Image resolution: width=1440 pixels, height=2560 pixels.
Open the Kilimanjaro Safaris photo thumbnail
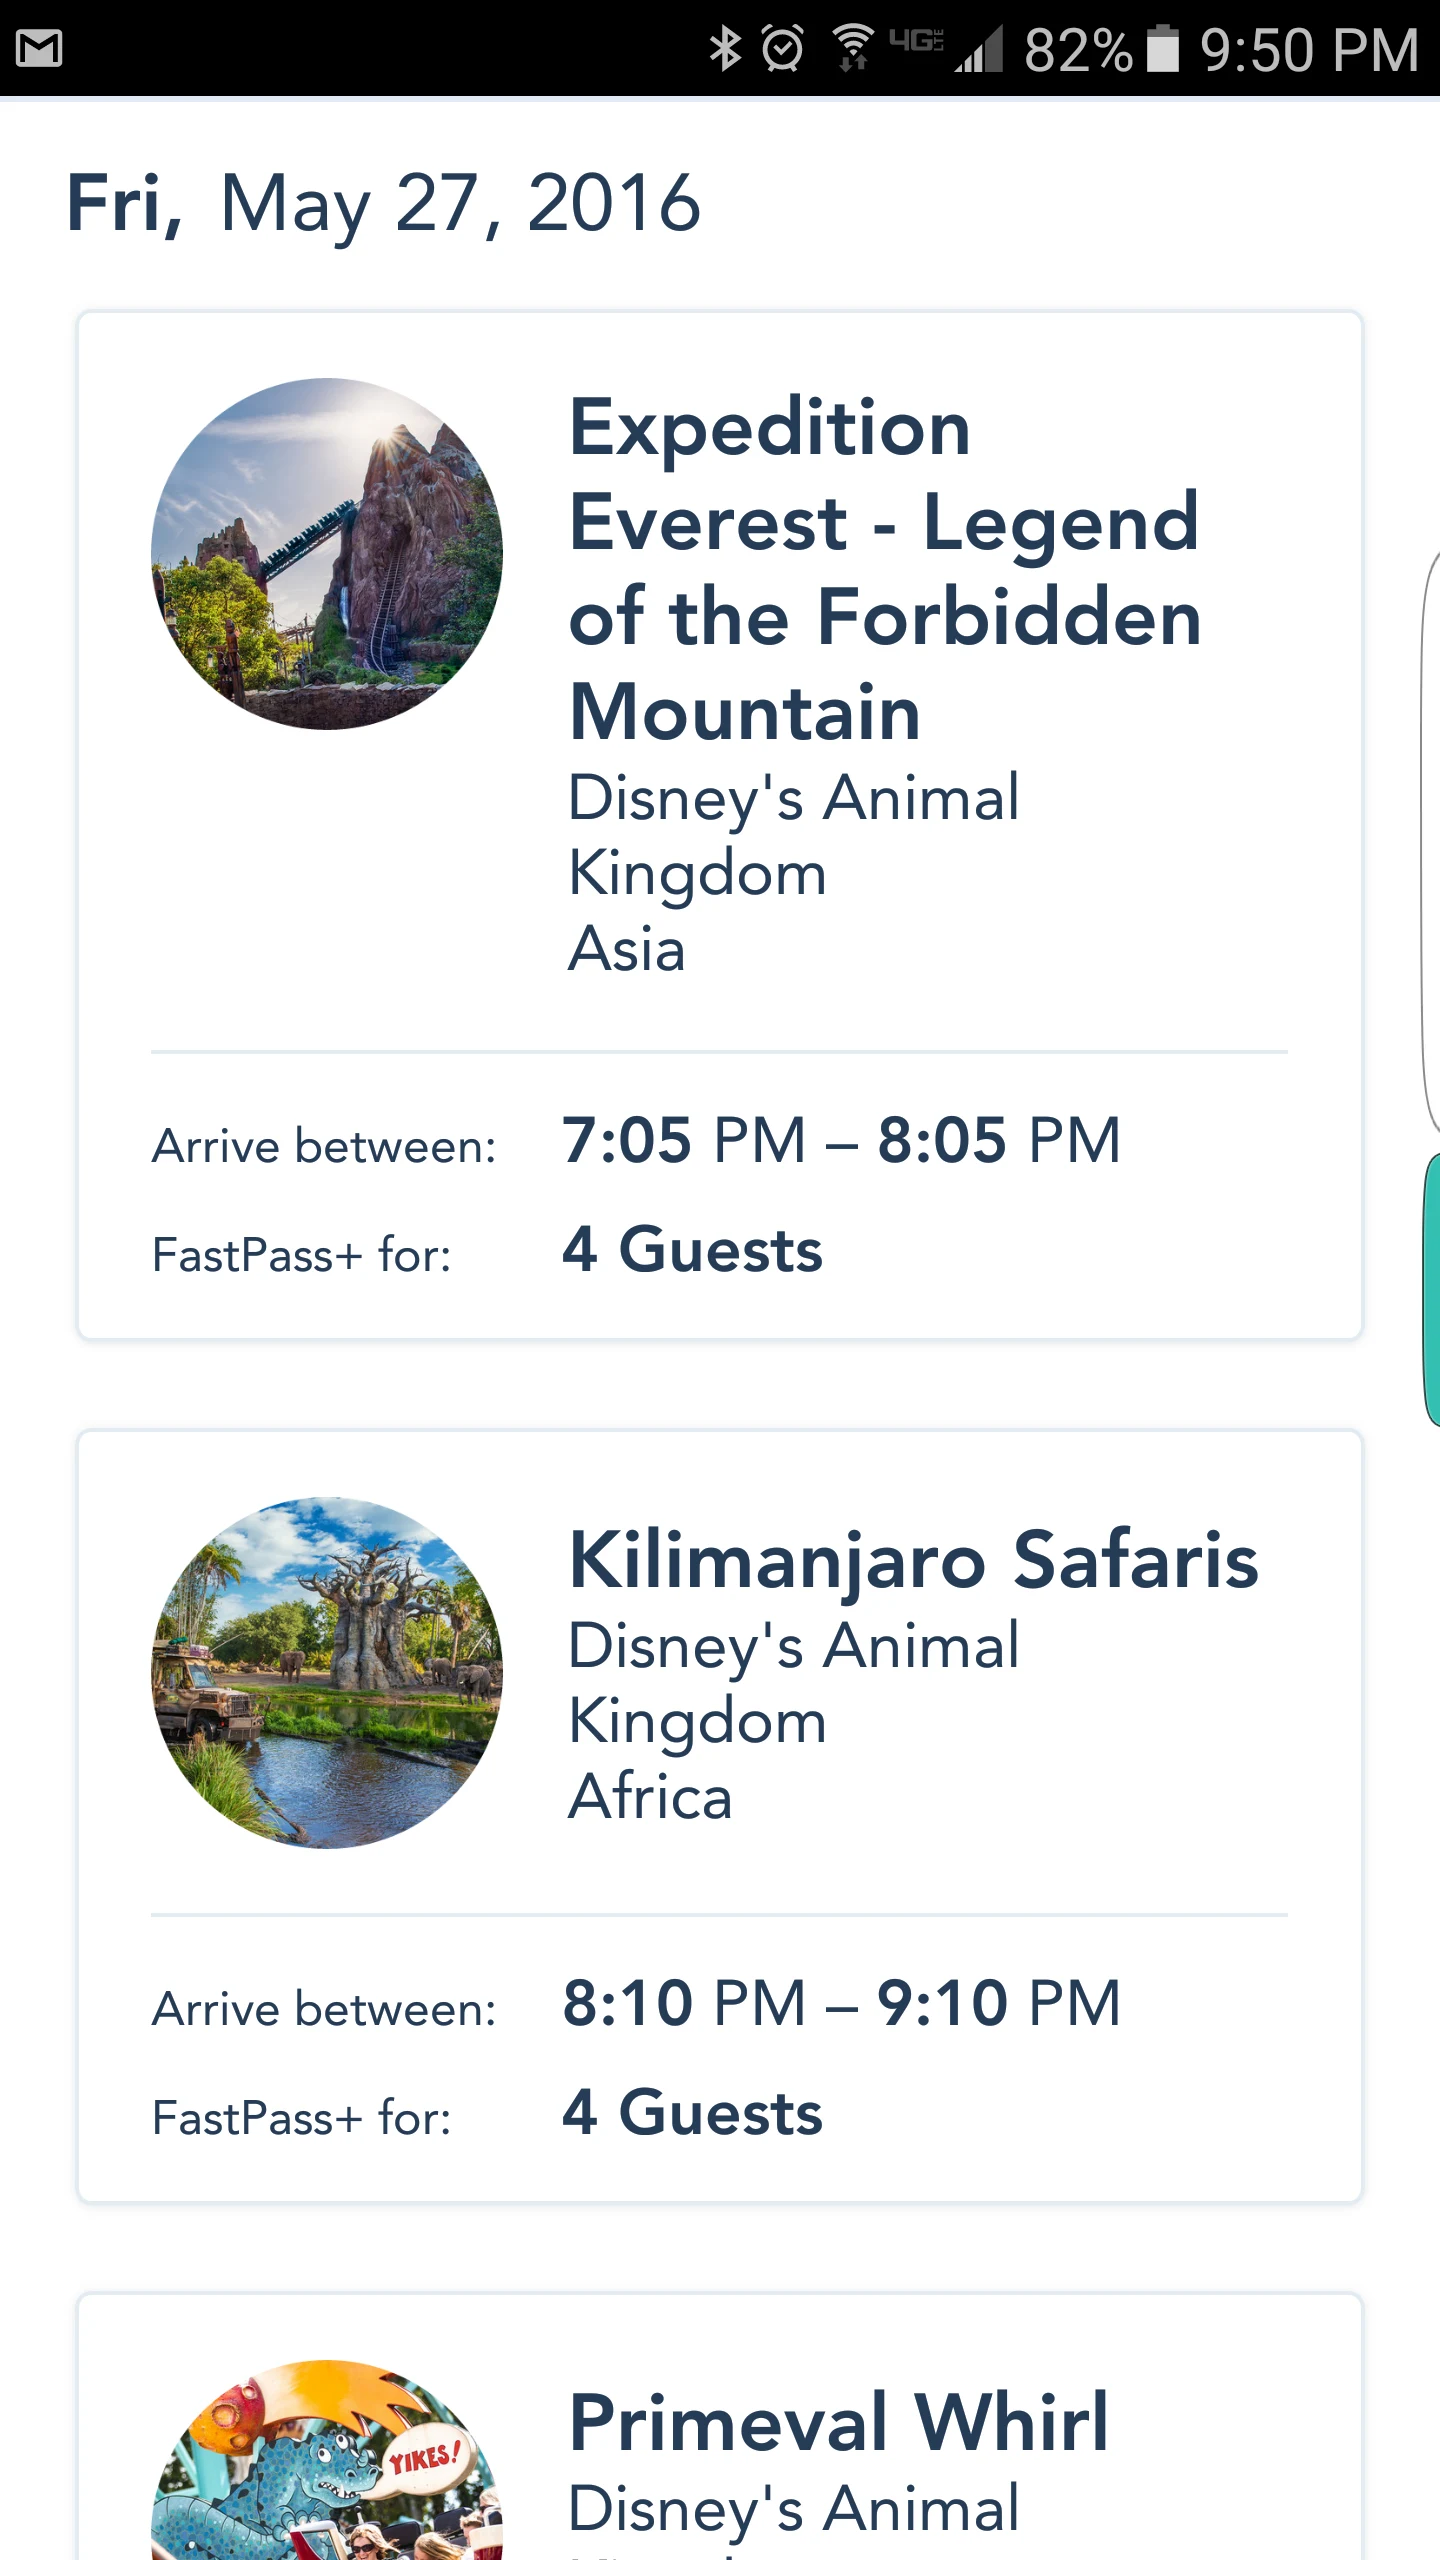[x=327, y=1672]
